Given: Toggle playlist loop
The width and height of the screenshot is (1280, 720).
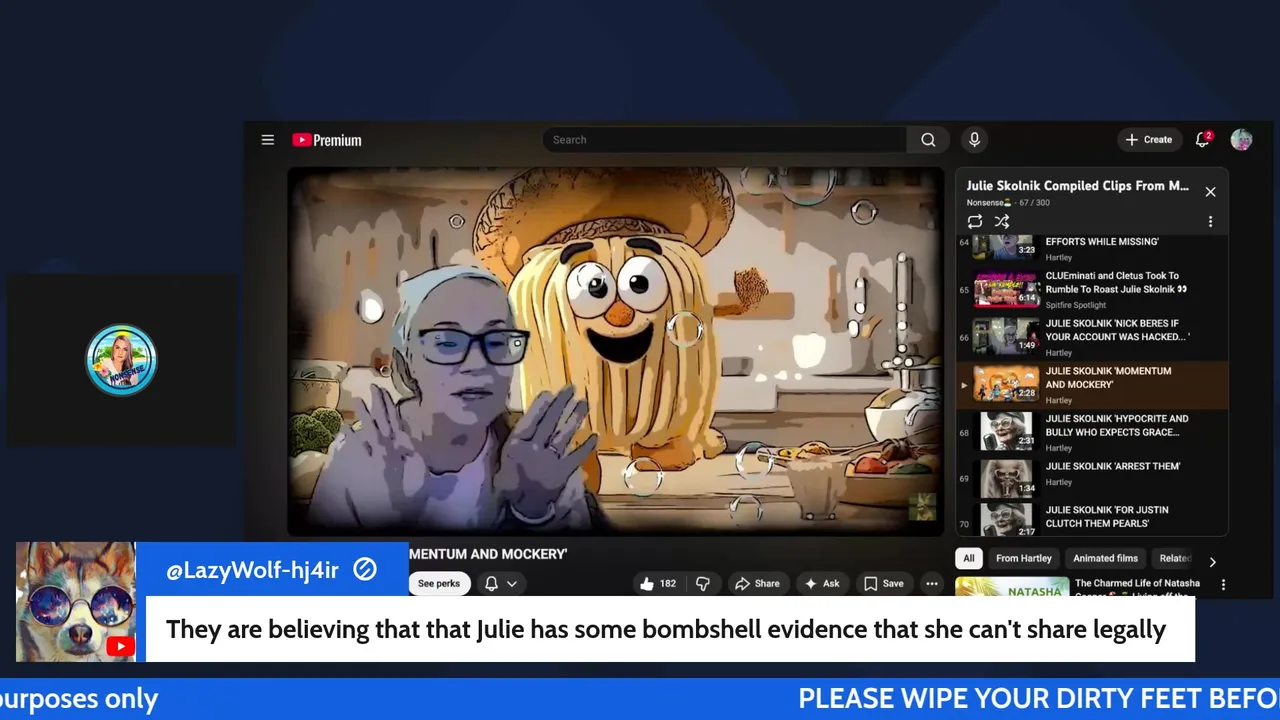Looking at the screenshot, I should [975, 222].
